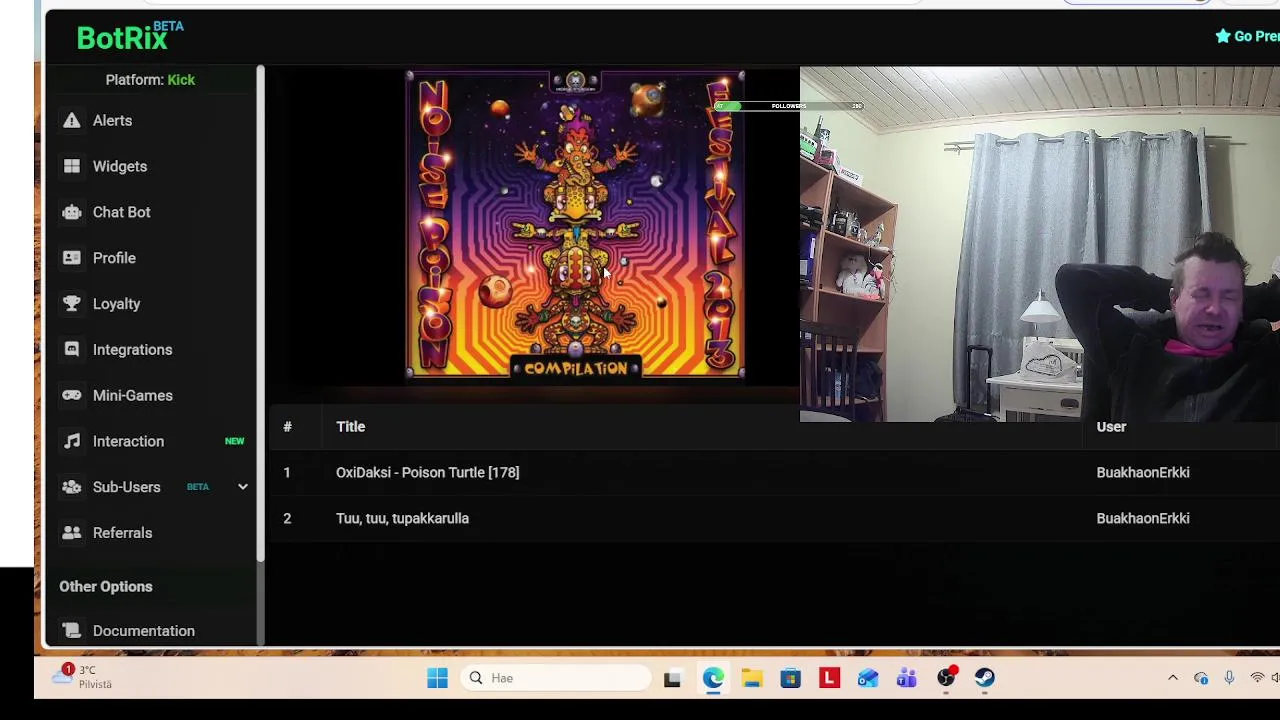Click the Mini-Games gamepad icon
Screen dimensions: 1280x720
coord(72,395)
